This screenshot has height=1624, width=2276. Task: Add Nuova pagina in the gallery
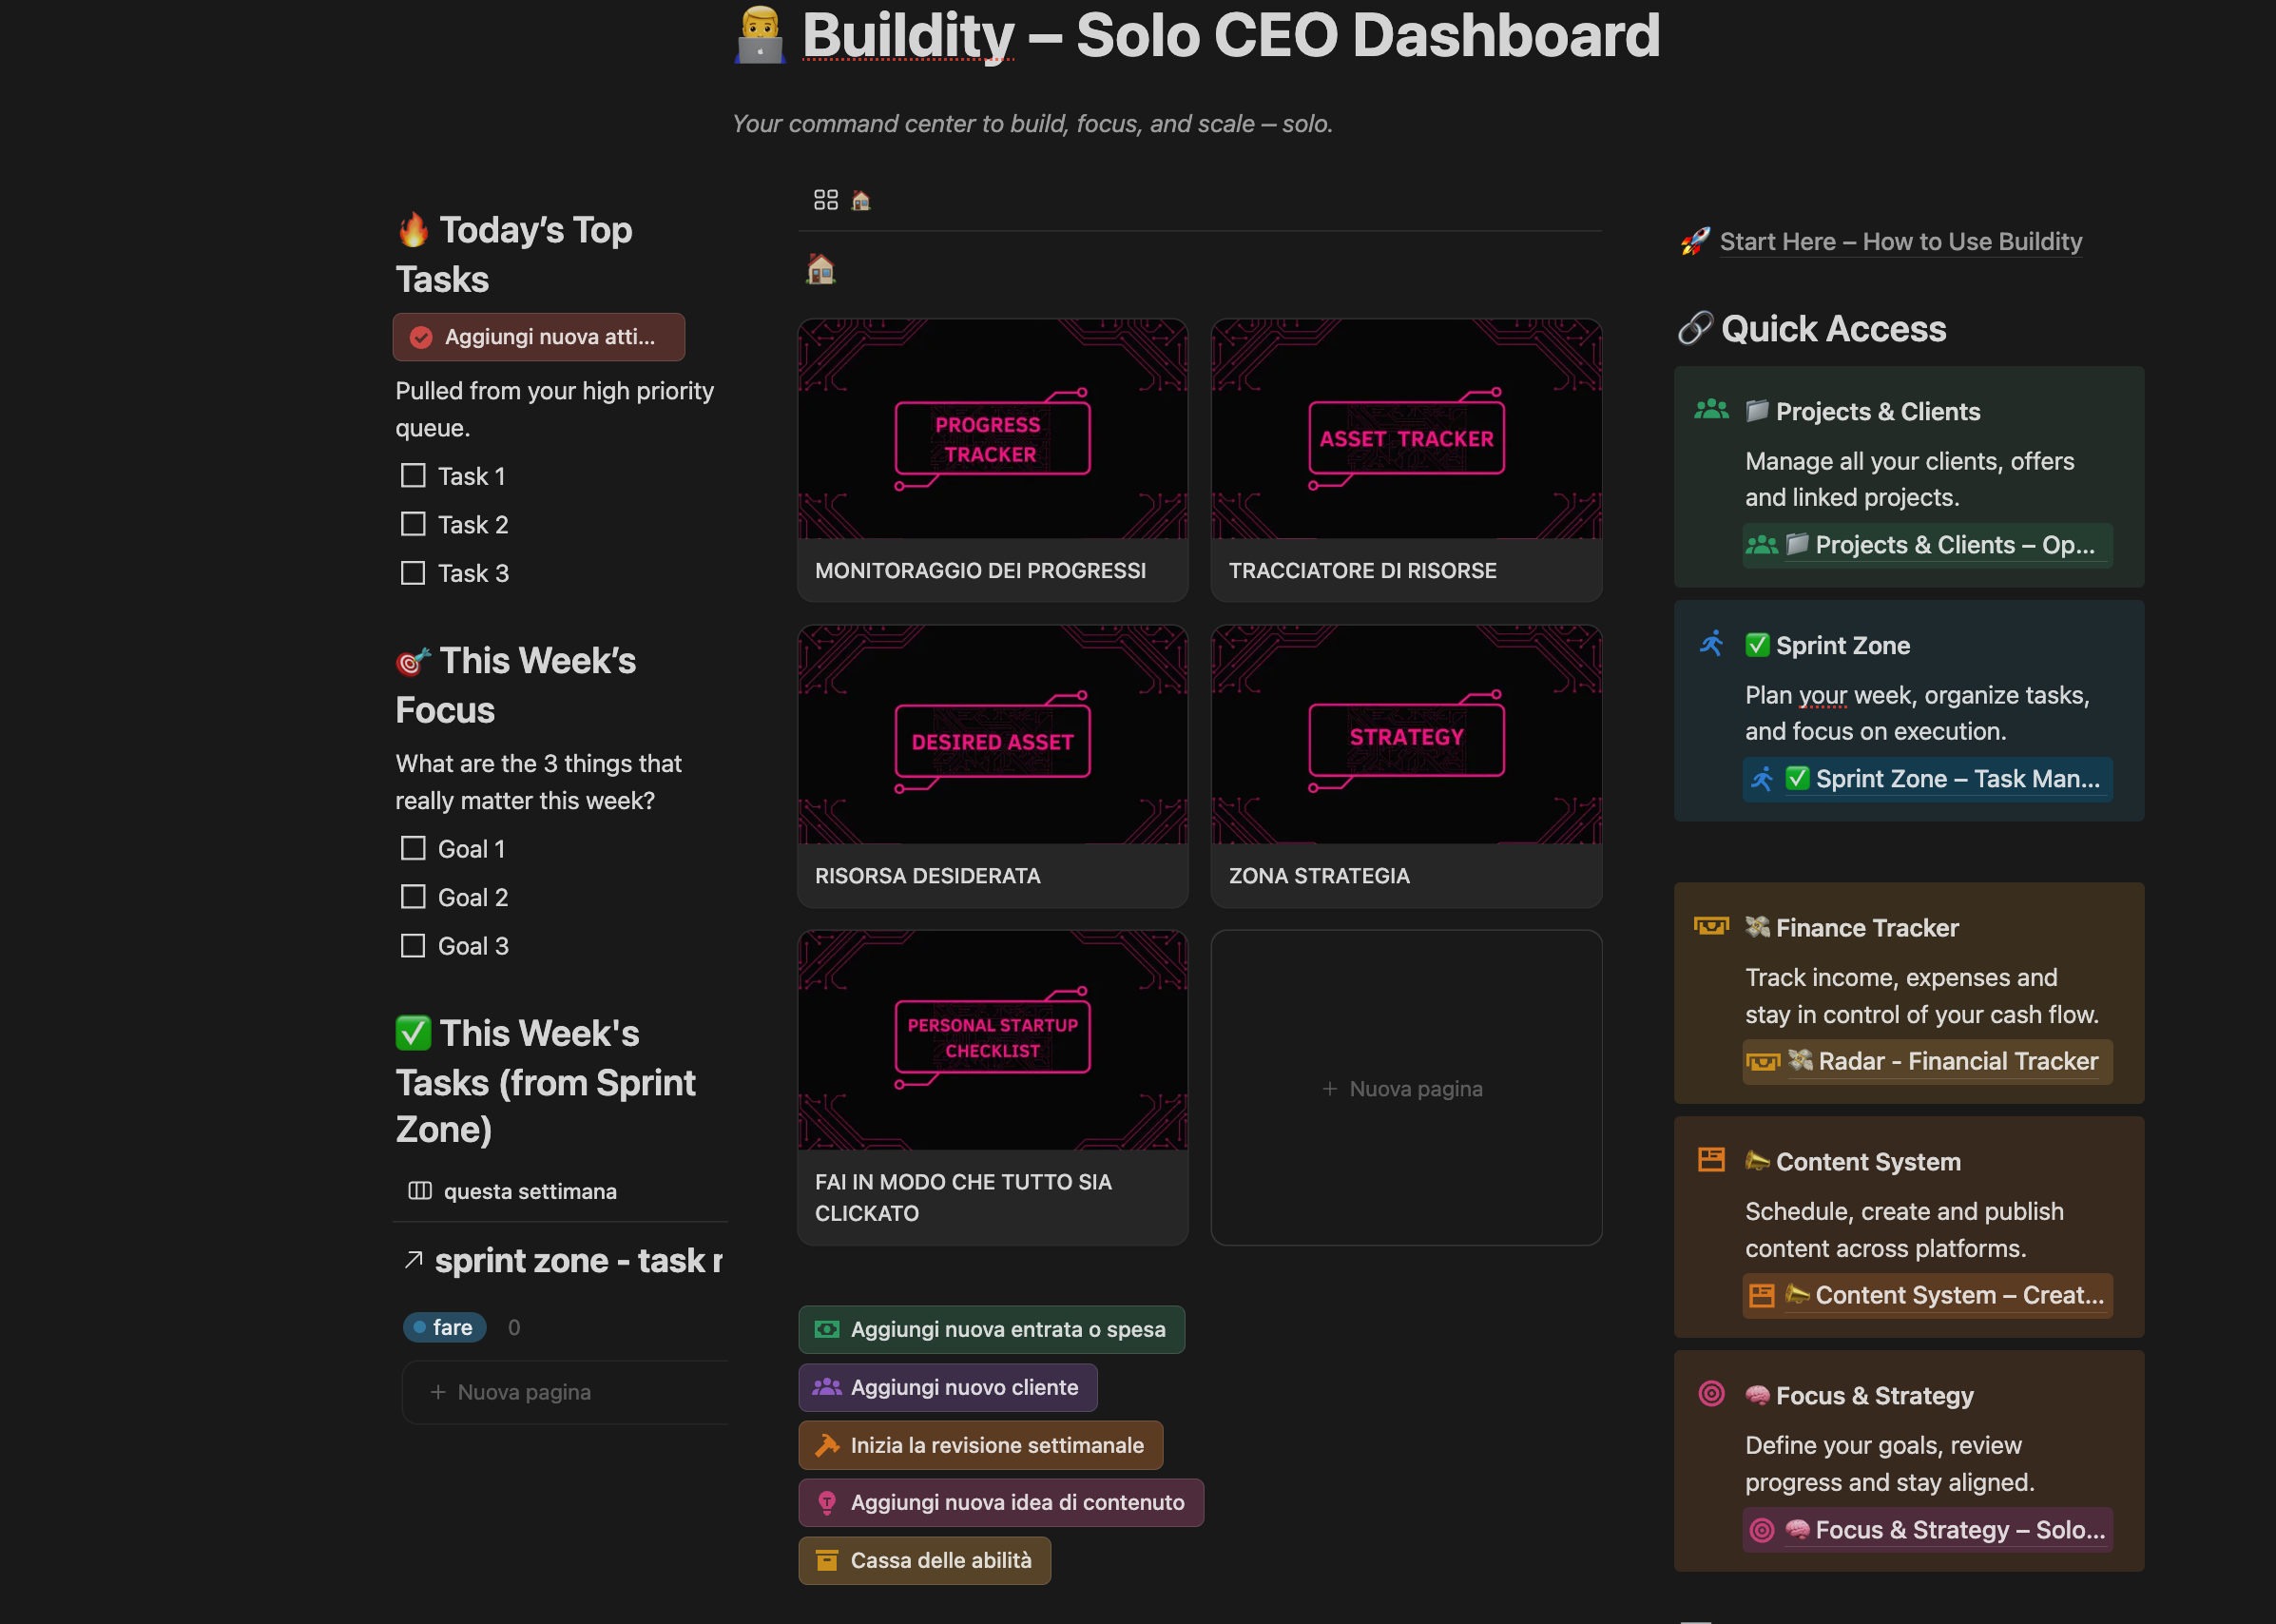point(1406,1088)
